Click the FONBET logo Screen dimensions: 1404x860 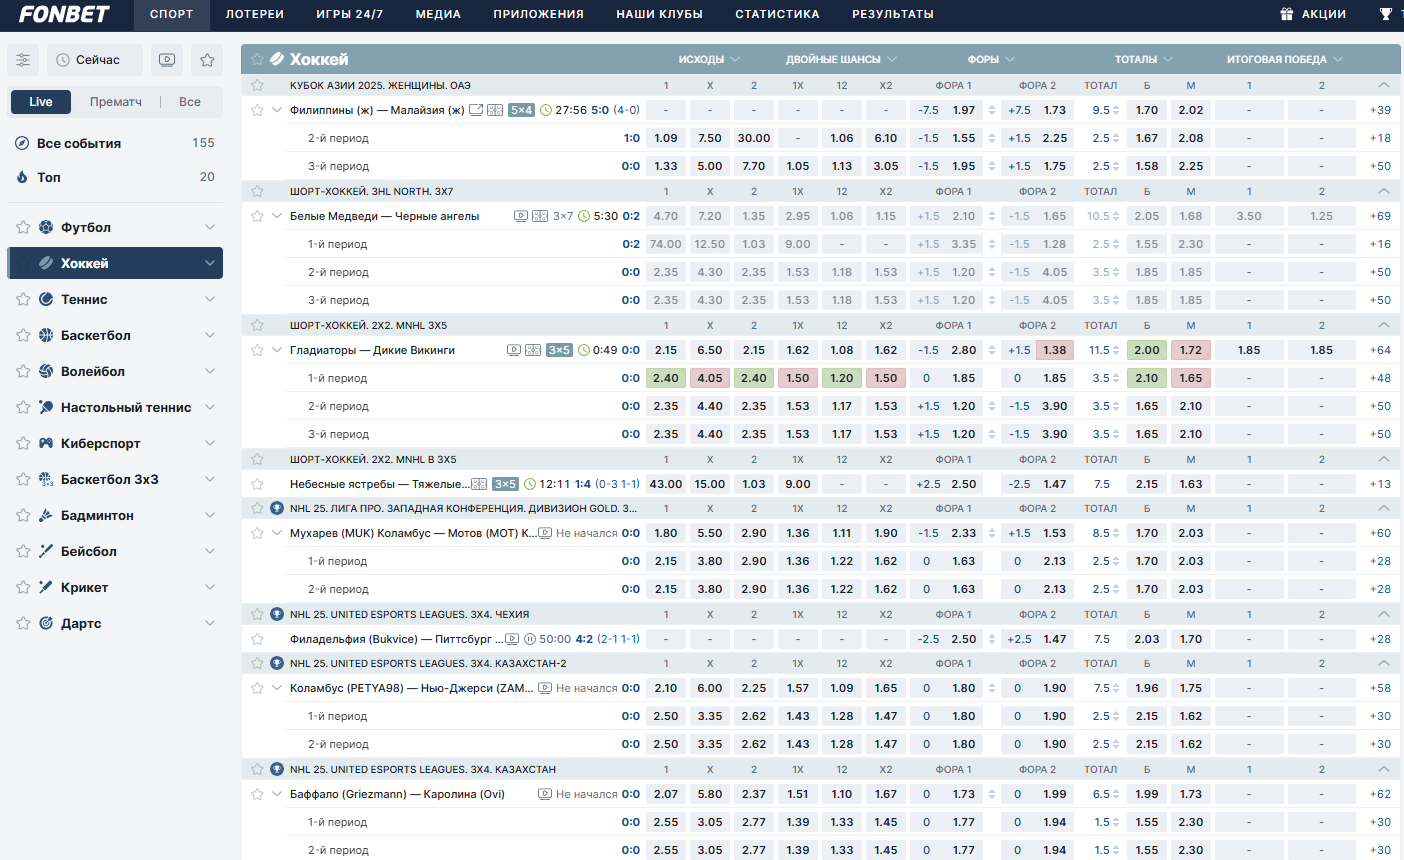pyautogui.click(x=64, y=14)
